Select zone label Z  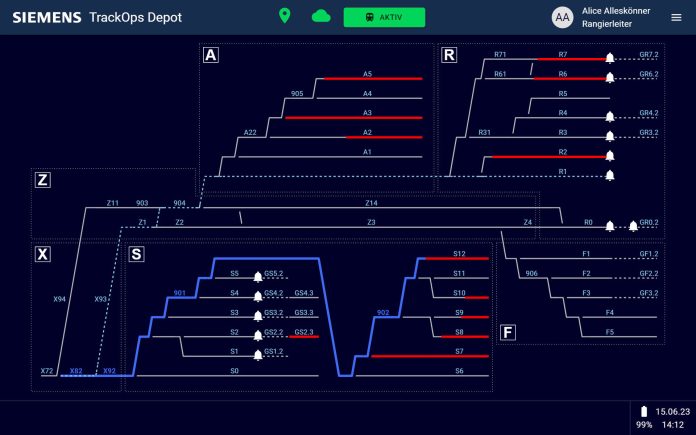pyautogui.click(x=43, y=180)
